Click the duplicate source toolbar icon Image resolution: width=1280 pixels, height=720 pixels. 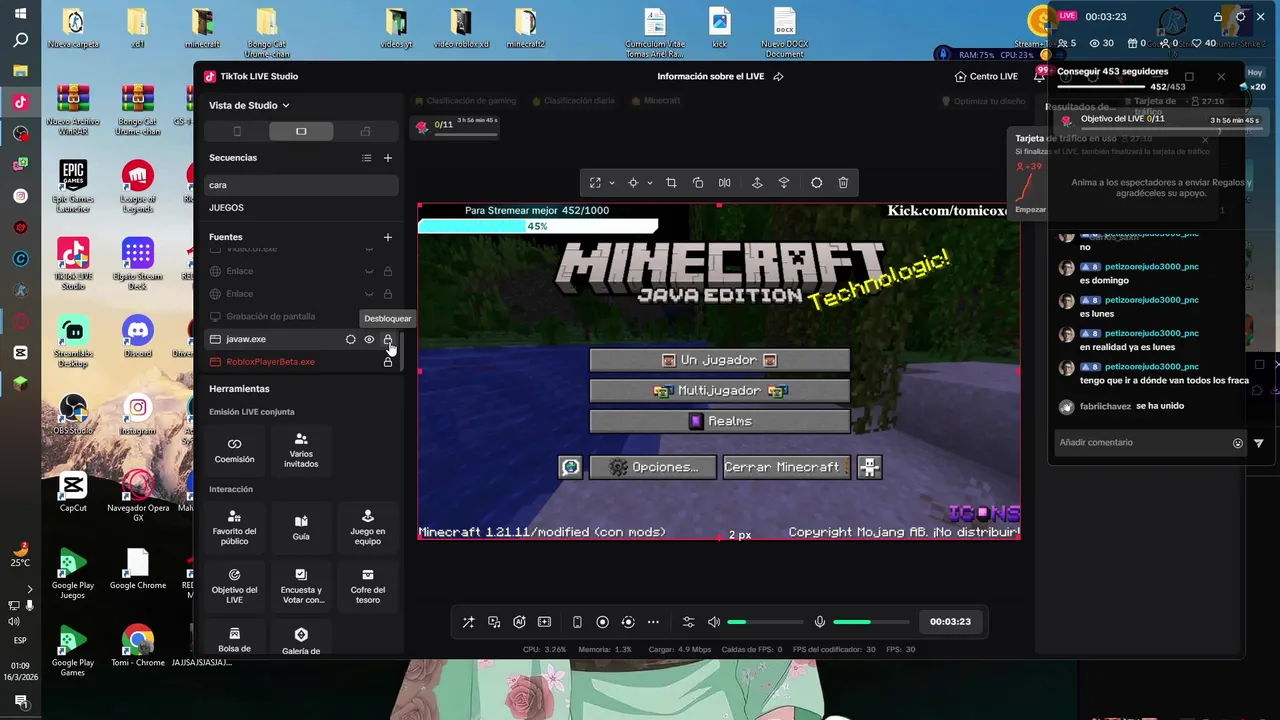click(x=698, y=183)
